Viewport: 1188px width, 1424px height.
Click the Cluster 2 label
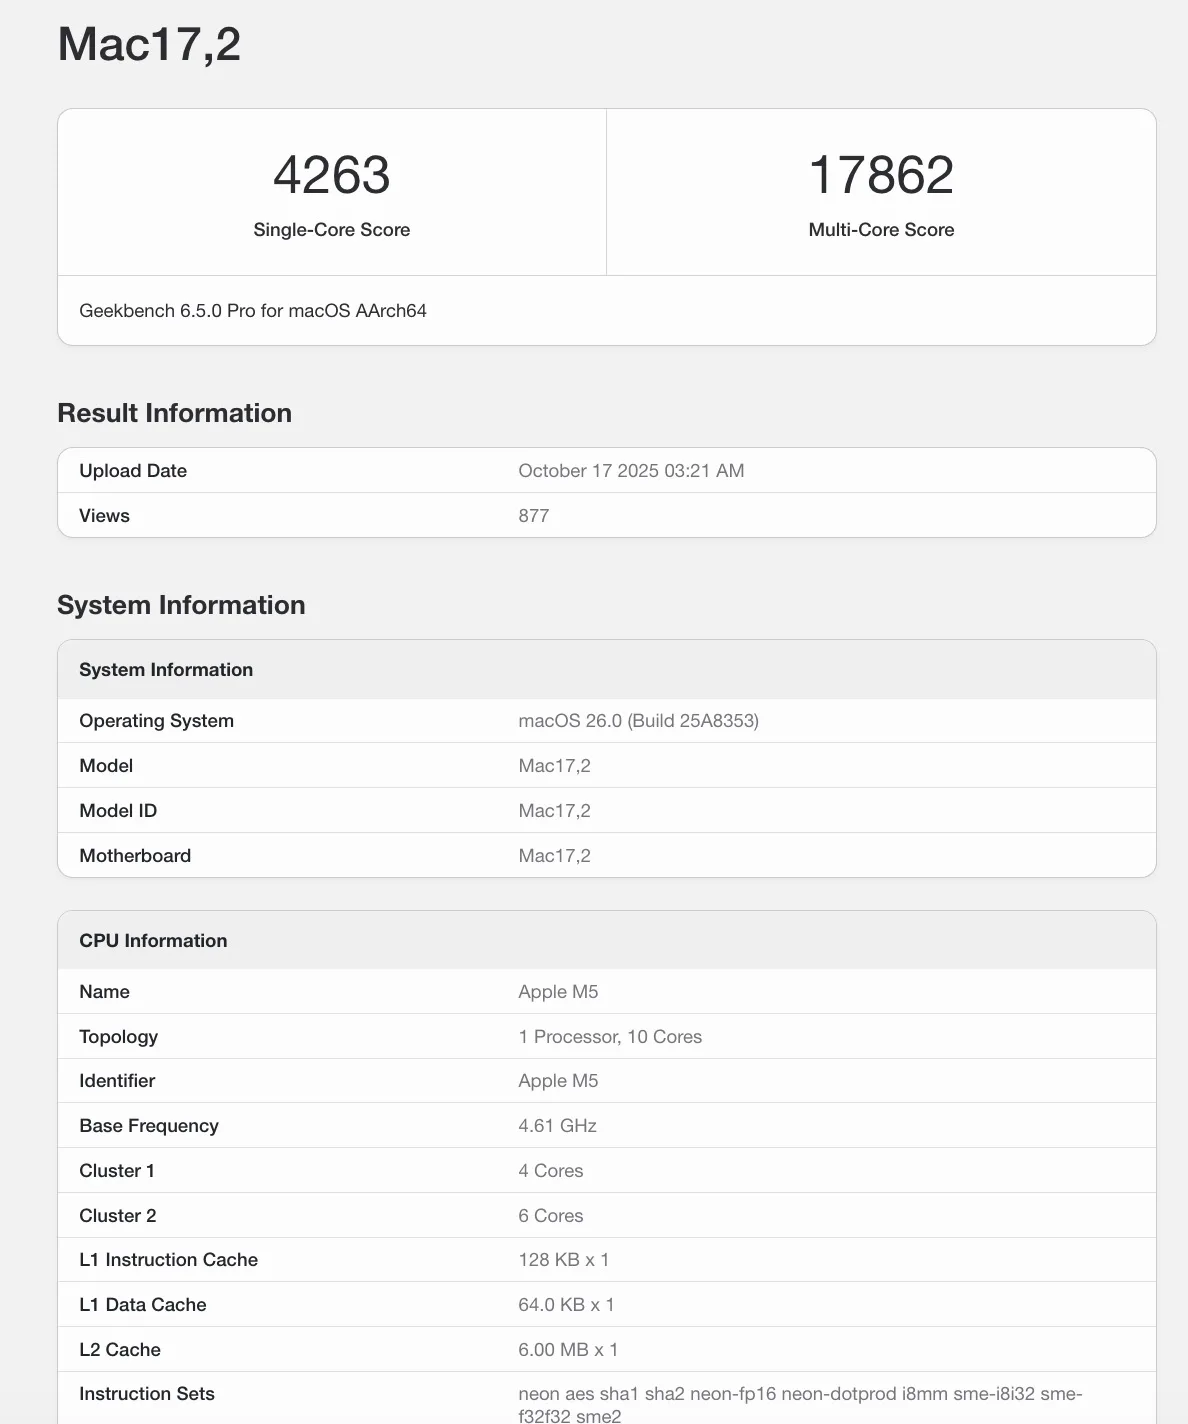click(118, 1216)
